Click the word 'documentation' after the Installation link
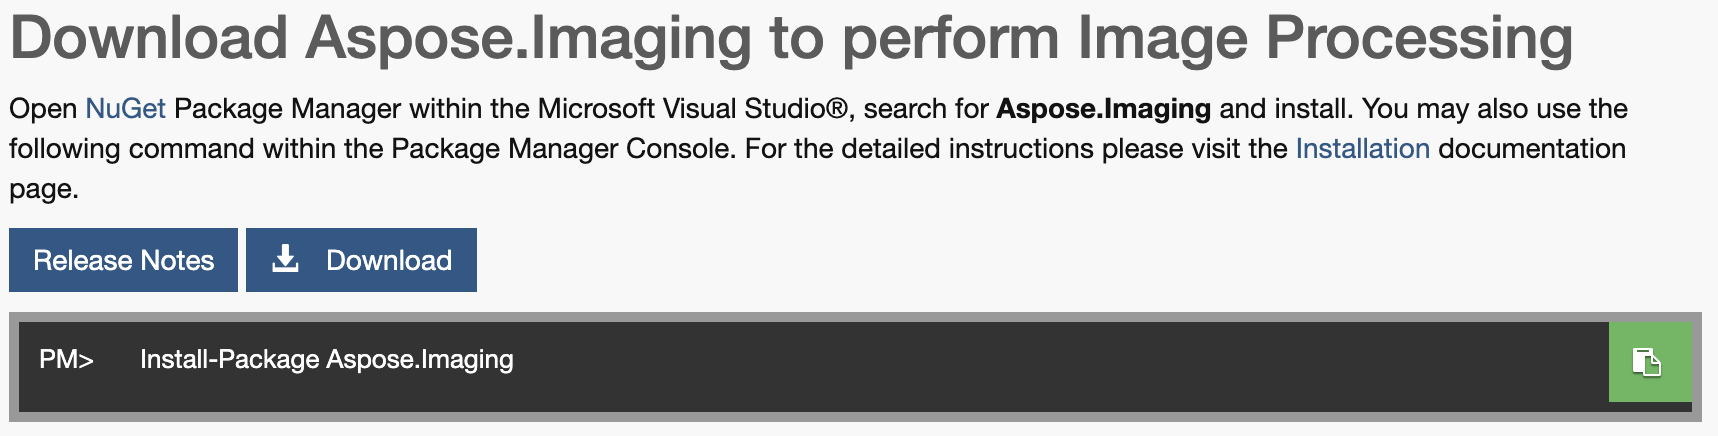 (x=1532, y=148)
